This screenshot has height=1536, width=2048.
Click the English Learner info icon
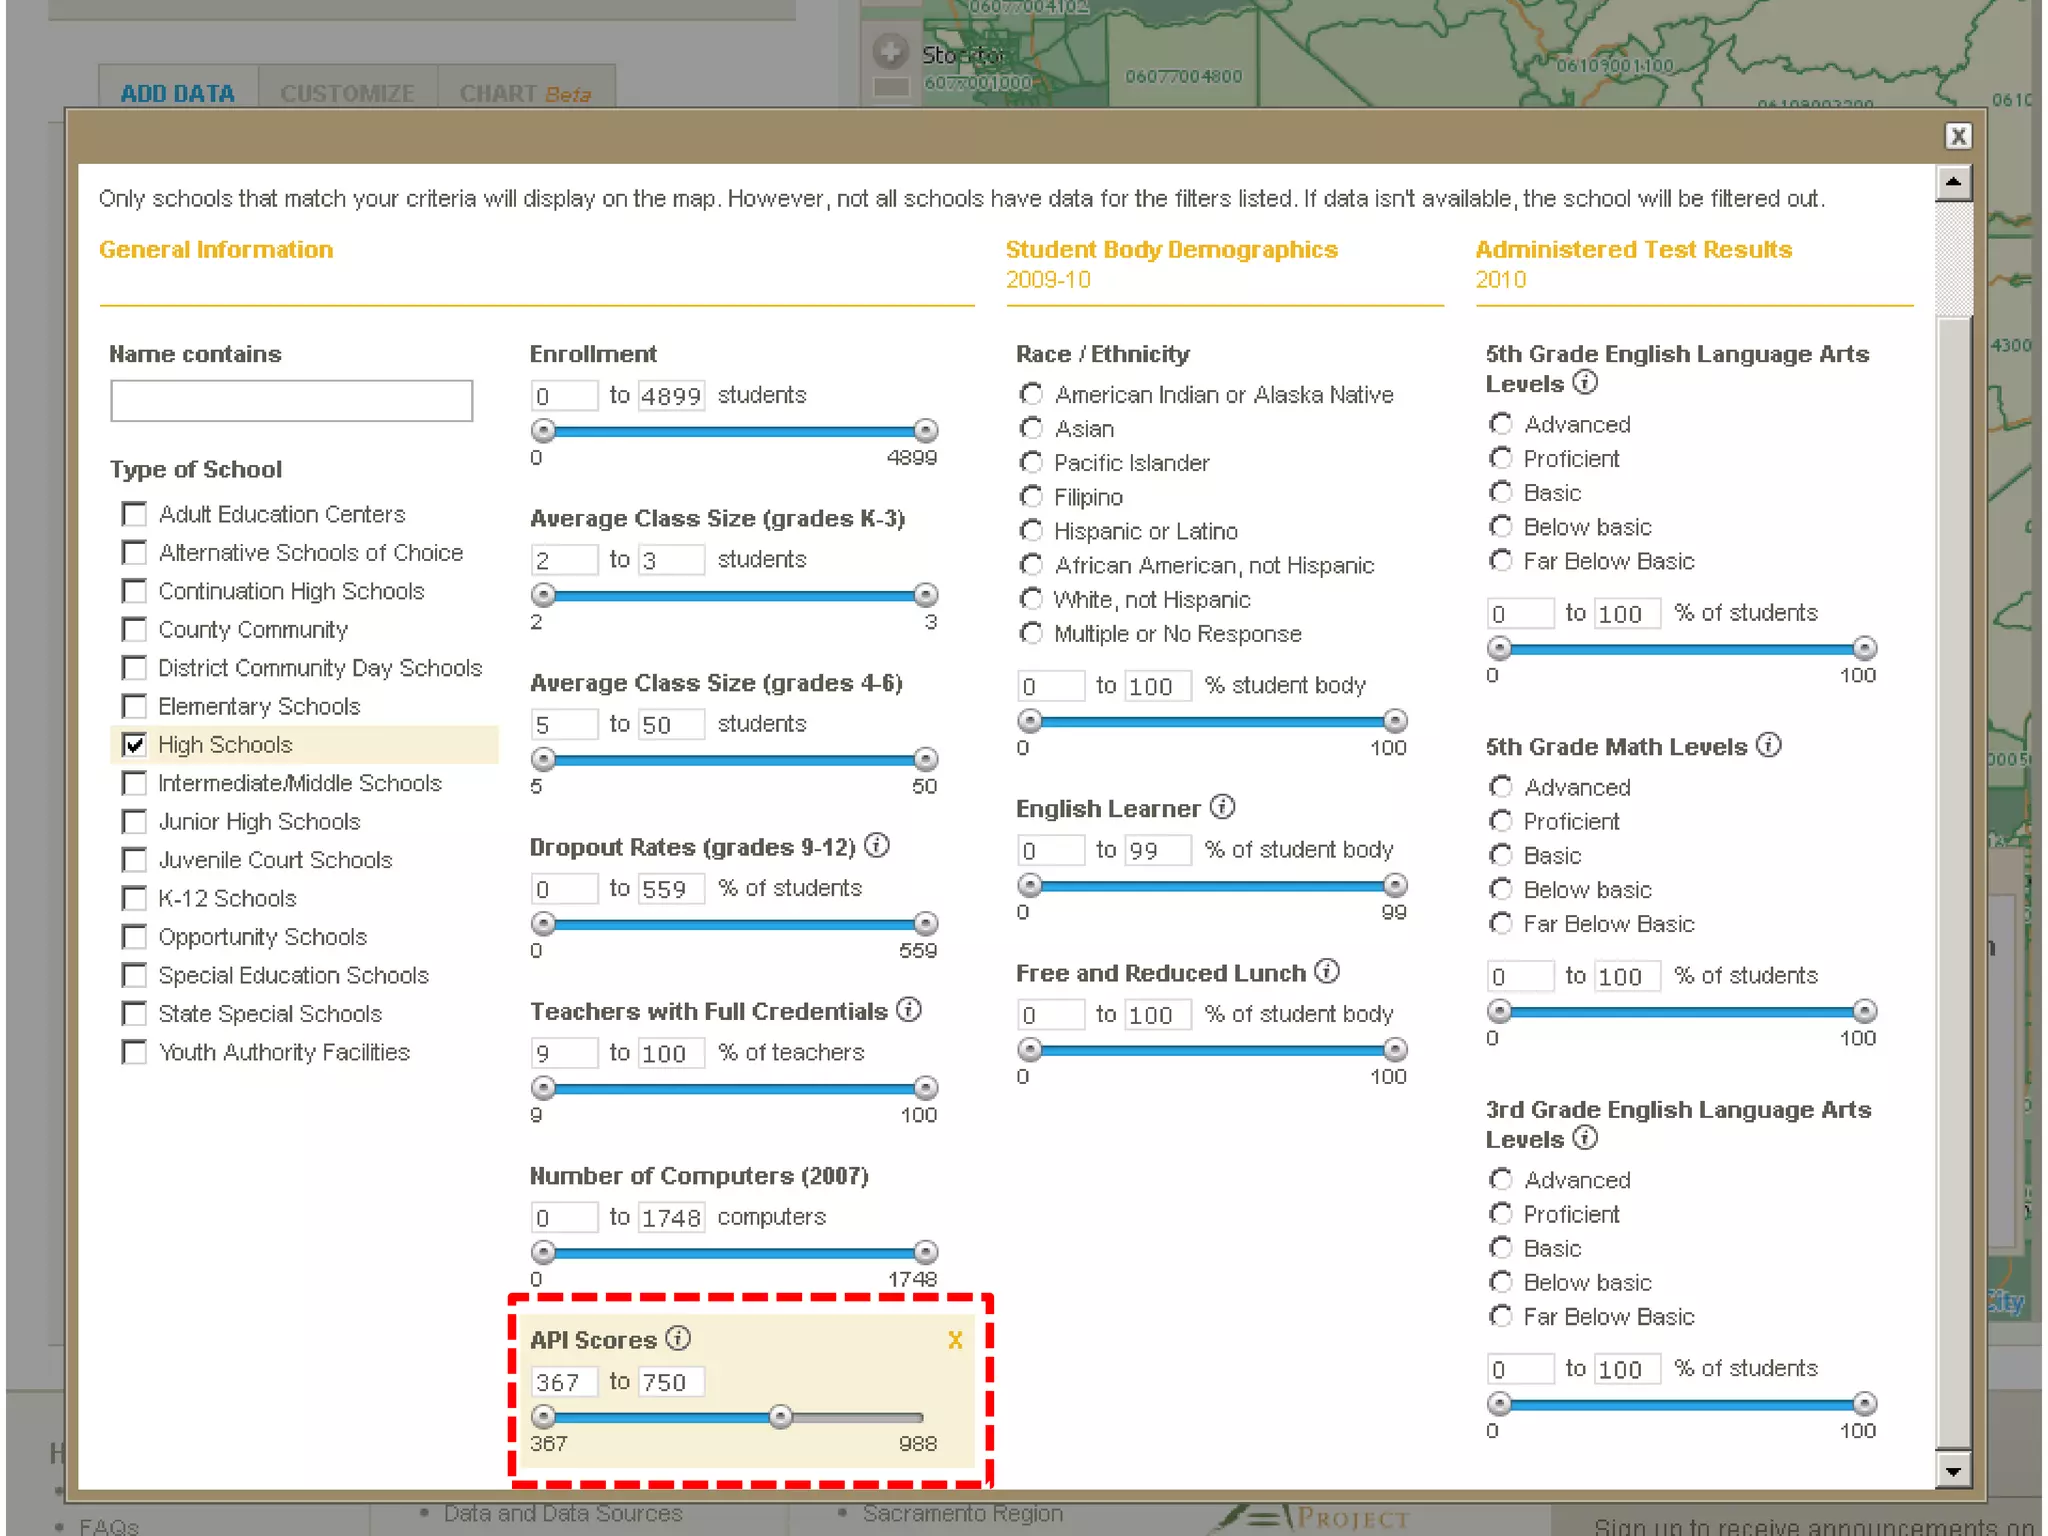(1223, 807)
